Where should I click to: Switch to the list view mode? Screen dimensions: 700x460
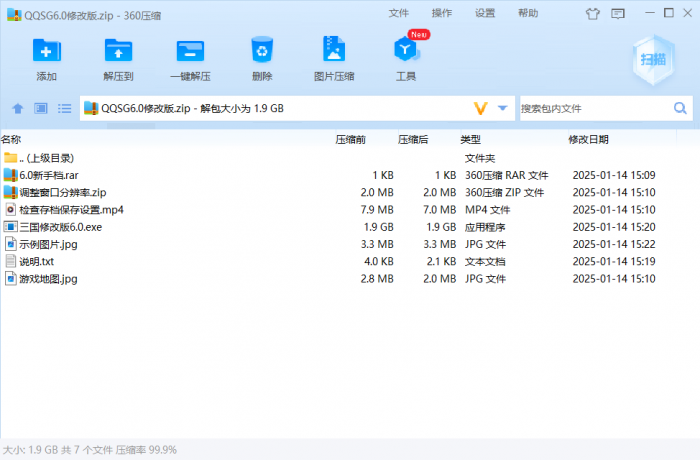tap(64, 108)
